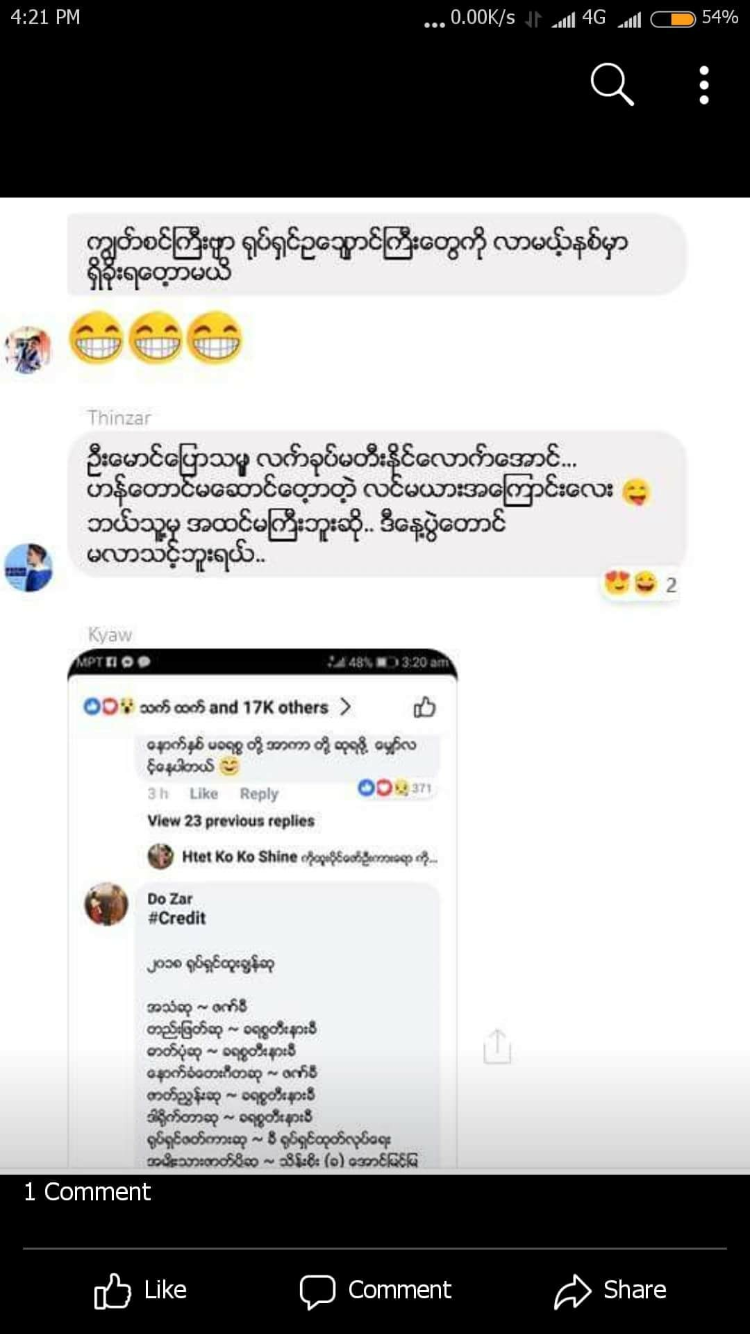The width and height of the screenshot is (750, 1334).
Task: Tap the 4G signal indicator
Action: [x=595, y=18]
